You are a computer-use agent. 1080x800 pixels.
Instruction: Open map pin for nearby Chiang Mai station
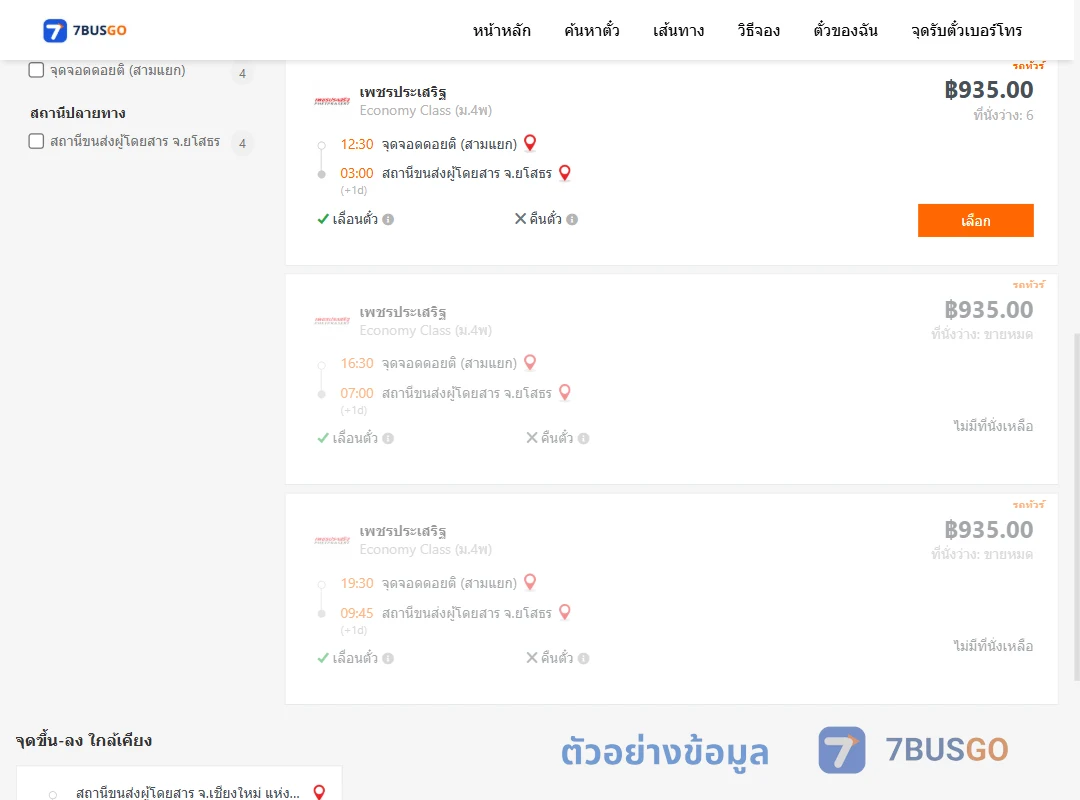point(319,792)
